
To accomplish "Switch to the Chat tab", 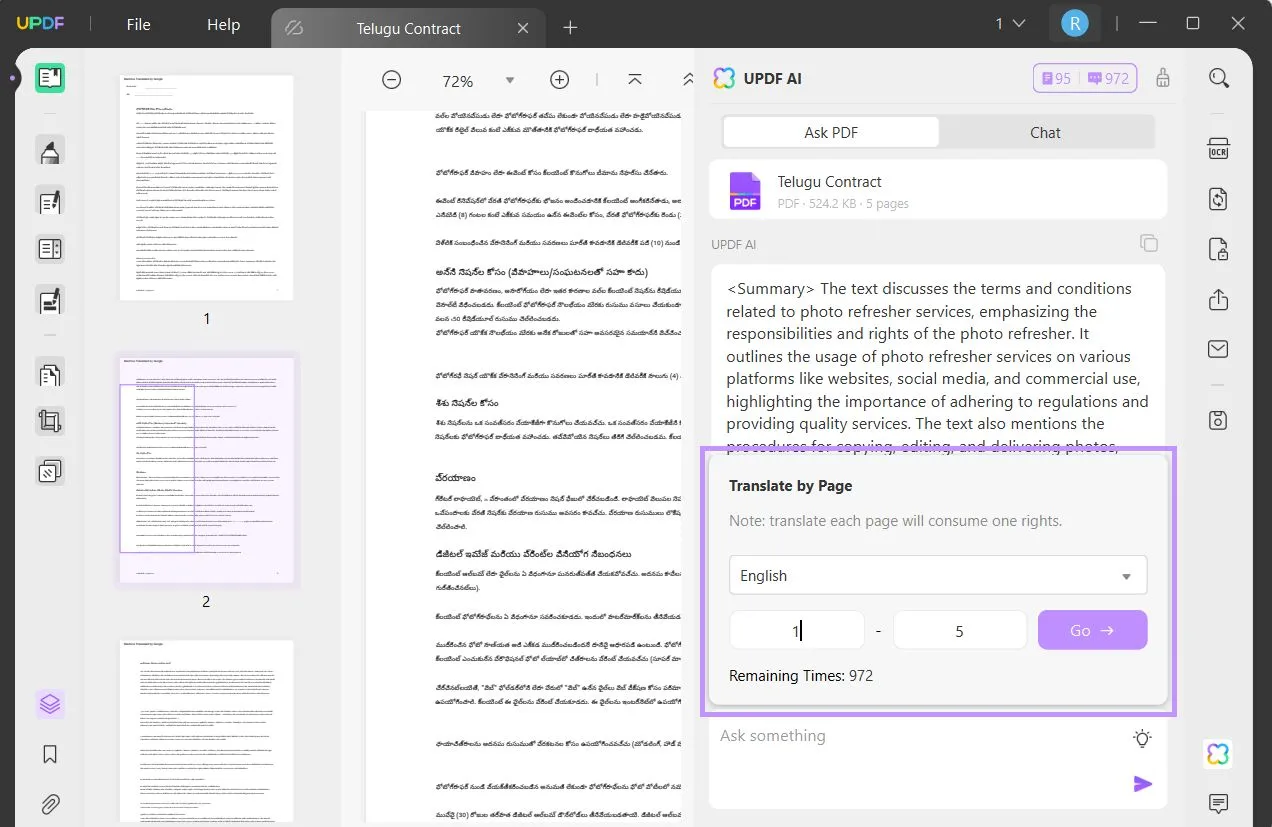I will pyautogui.click(x=1045, y=132).
